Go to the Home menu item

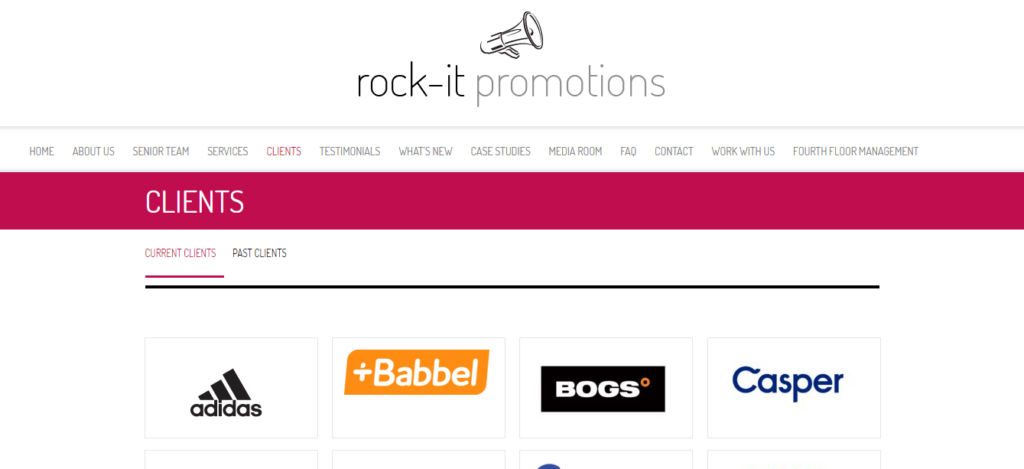point(42,152)
